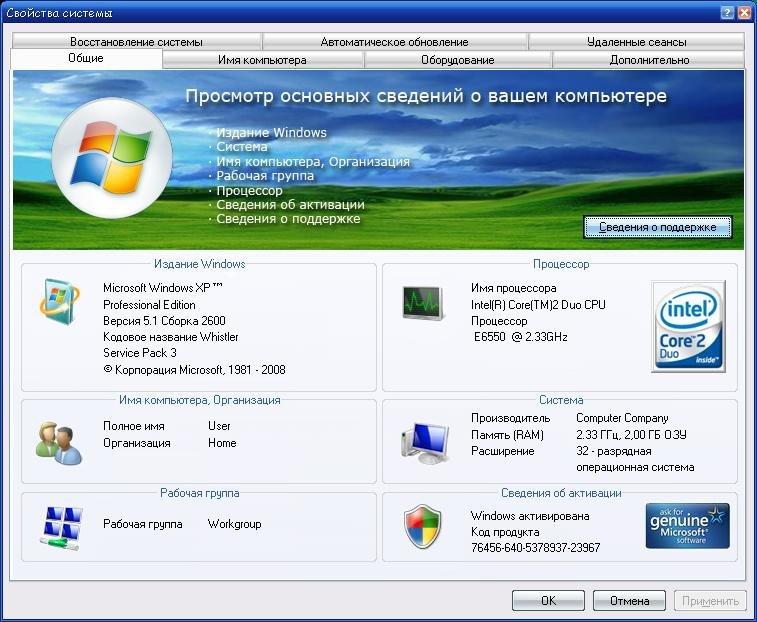Click the network workgroup computers icon
The image size is (757, 622).
pyautogui.click(x=61, y=528)
